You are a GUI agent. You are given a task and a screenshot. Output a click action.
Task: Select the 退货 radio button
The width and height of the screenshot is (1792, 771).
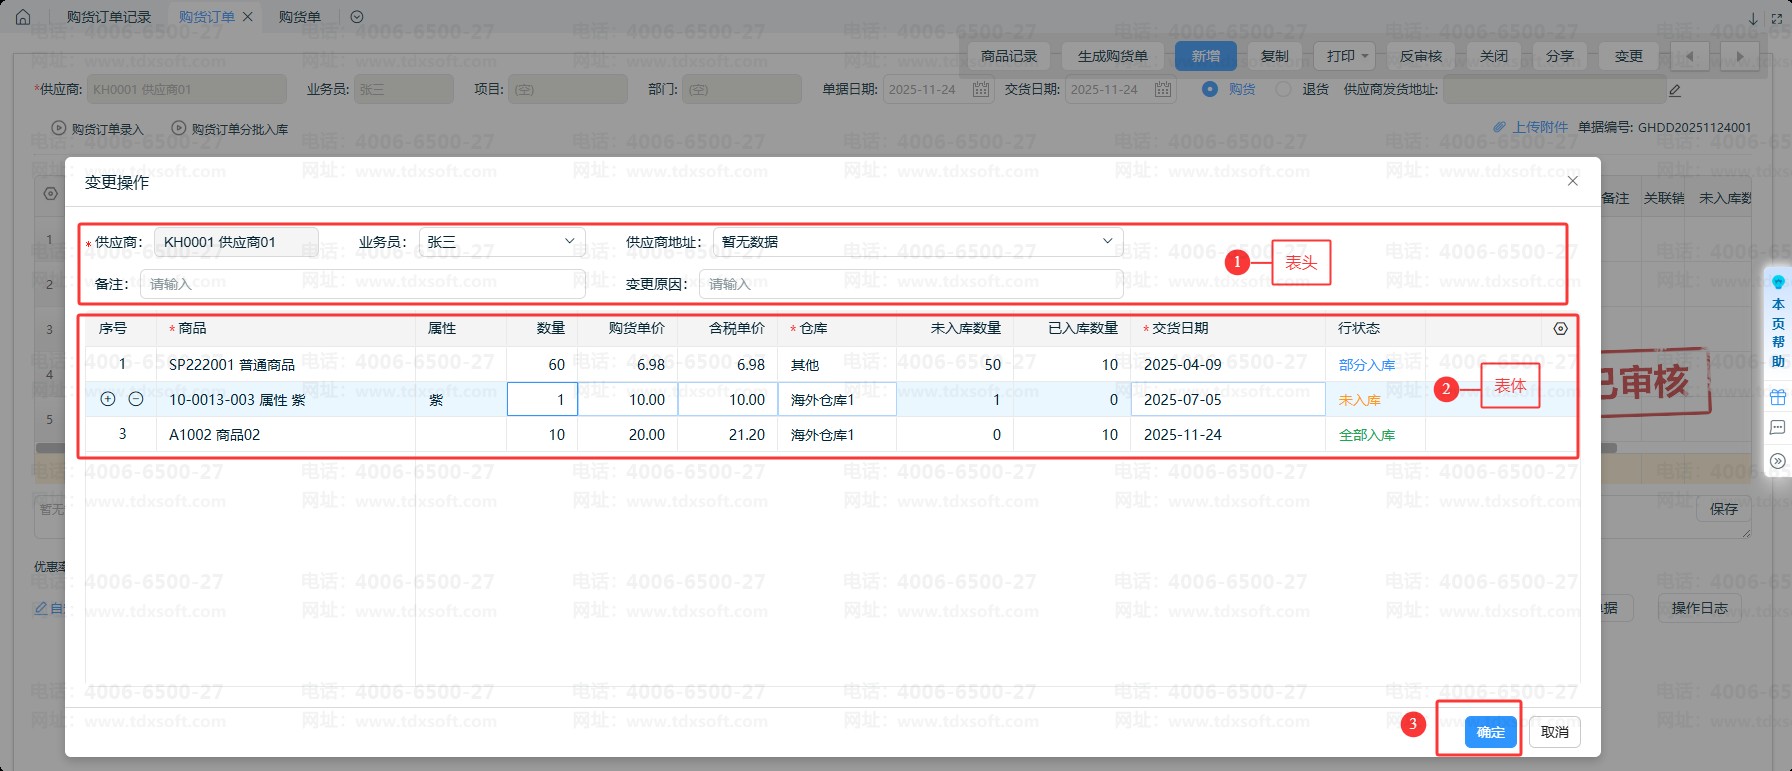click(1284, 89)
